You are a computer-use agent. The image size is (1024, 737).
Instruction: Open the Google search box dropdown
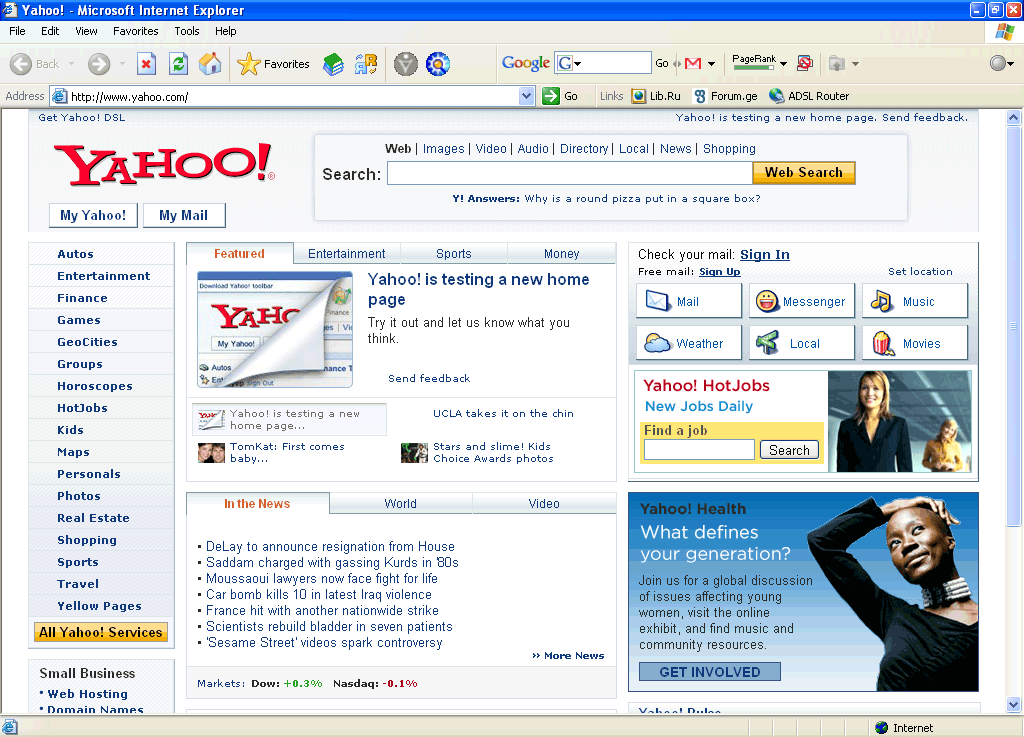click(577, 63)
